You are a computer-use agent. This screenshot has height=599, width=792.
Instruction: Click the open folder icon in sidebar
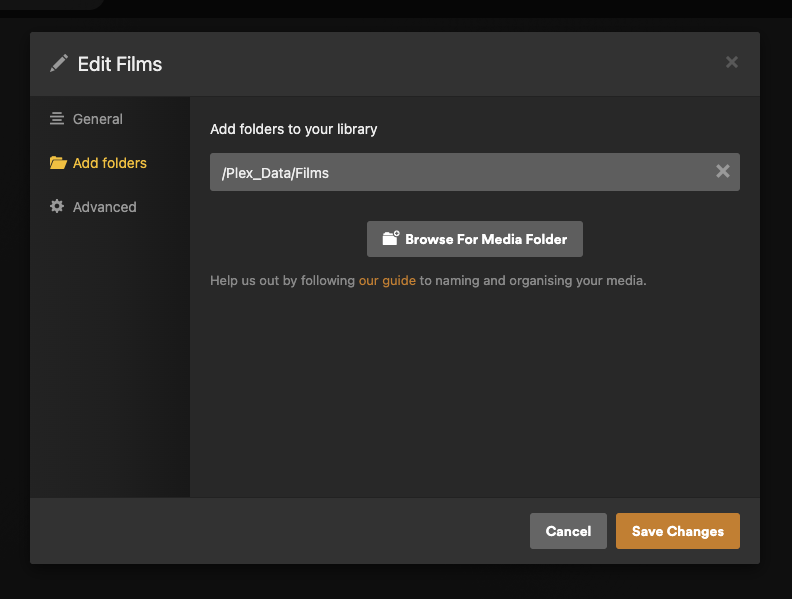pyautogui.click(x=58, y=163)
